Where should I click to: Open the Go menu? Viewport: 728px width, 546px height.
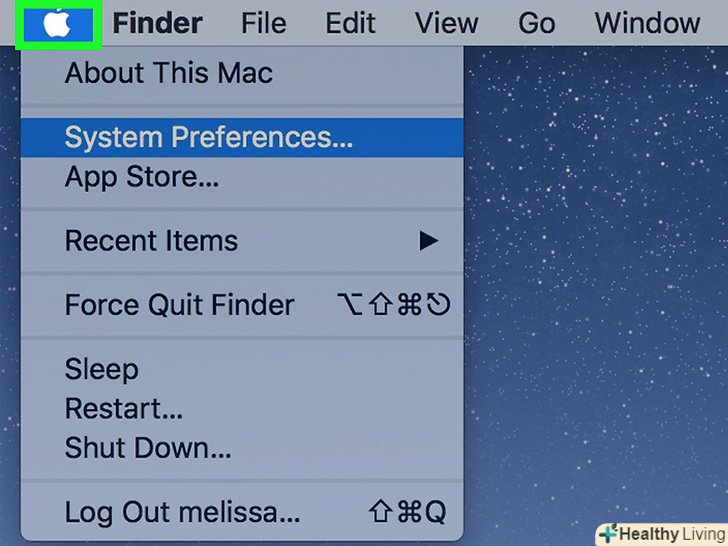[536, 23]
